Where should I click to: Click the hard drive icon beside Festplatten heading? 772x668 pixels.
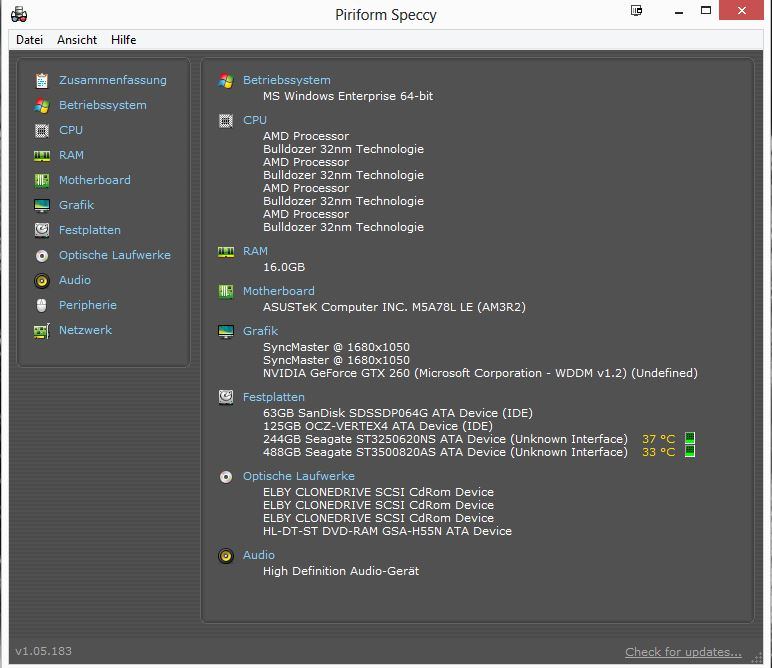(x=226, y=397)
